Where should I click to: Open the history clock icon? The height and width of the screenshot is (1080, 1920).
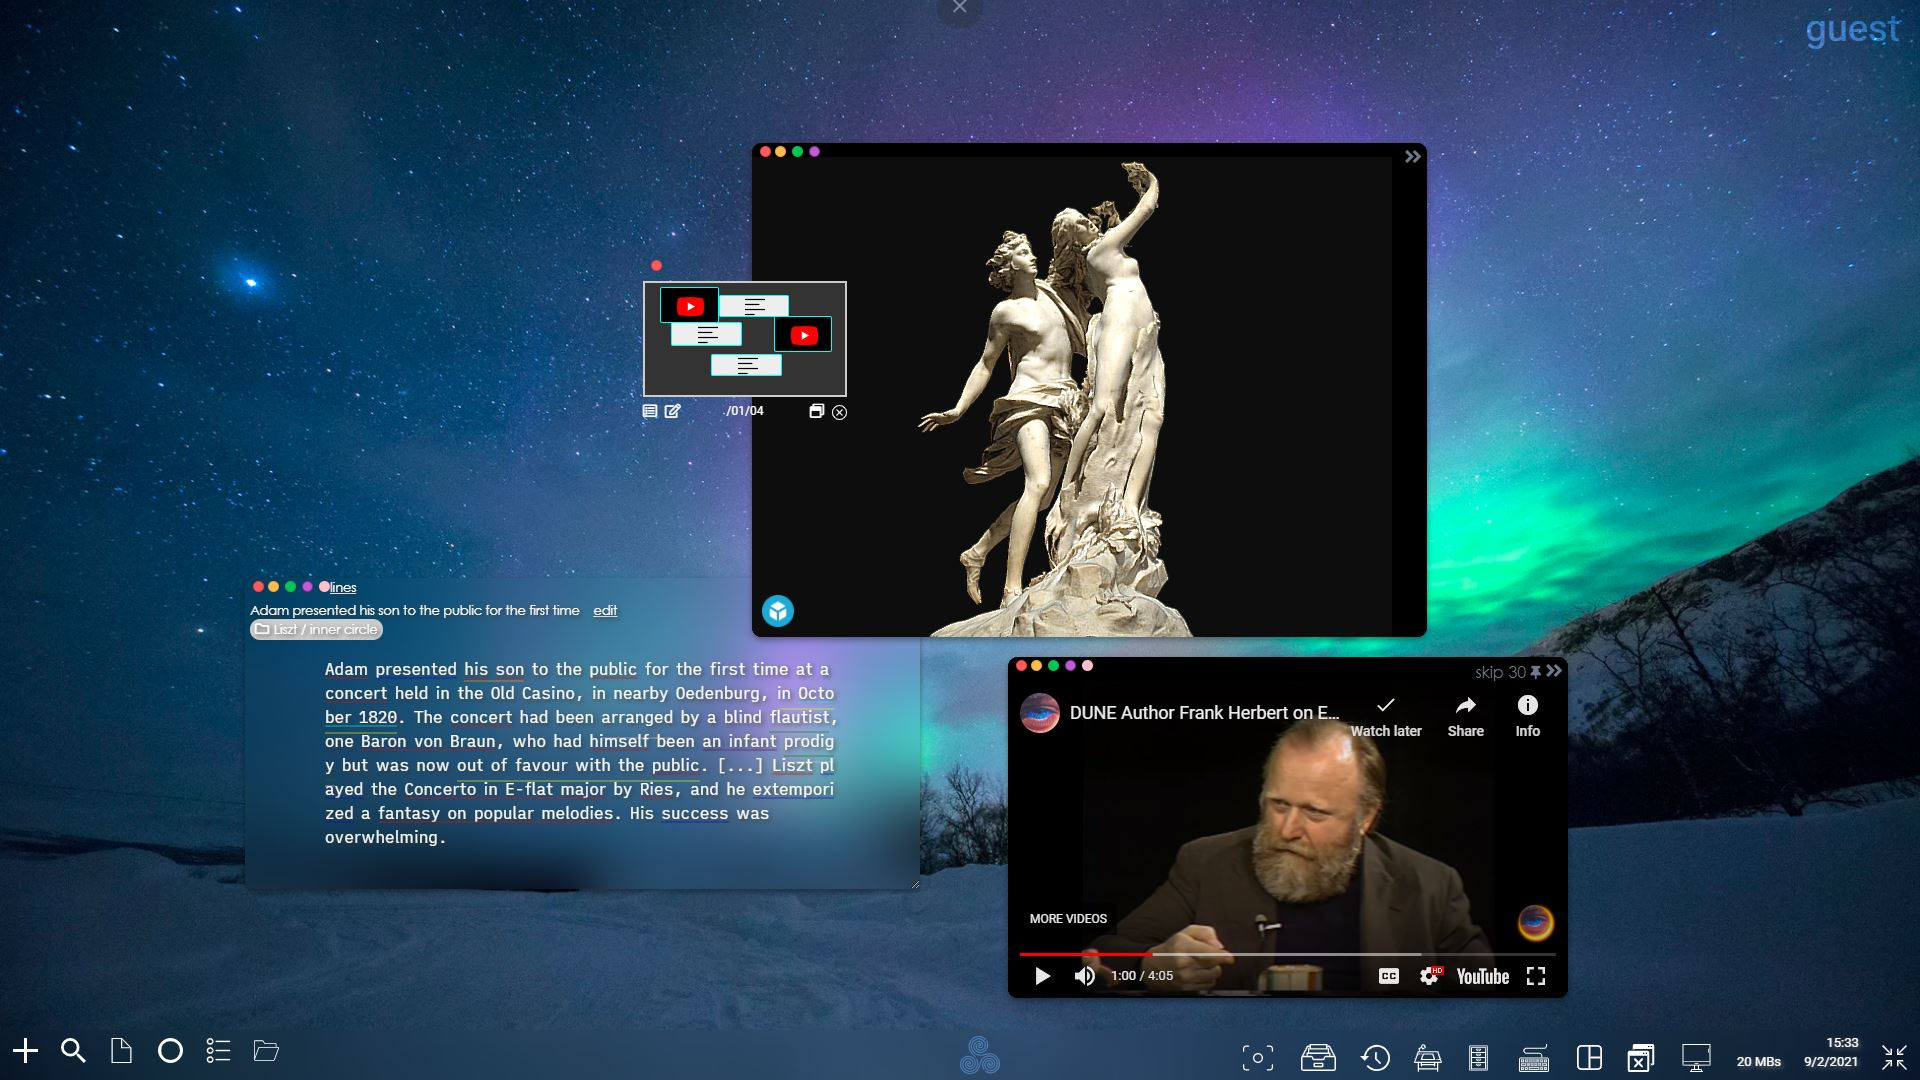click(1375, 1057)
